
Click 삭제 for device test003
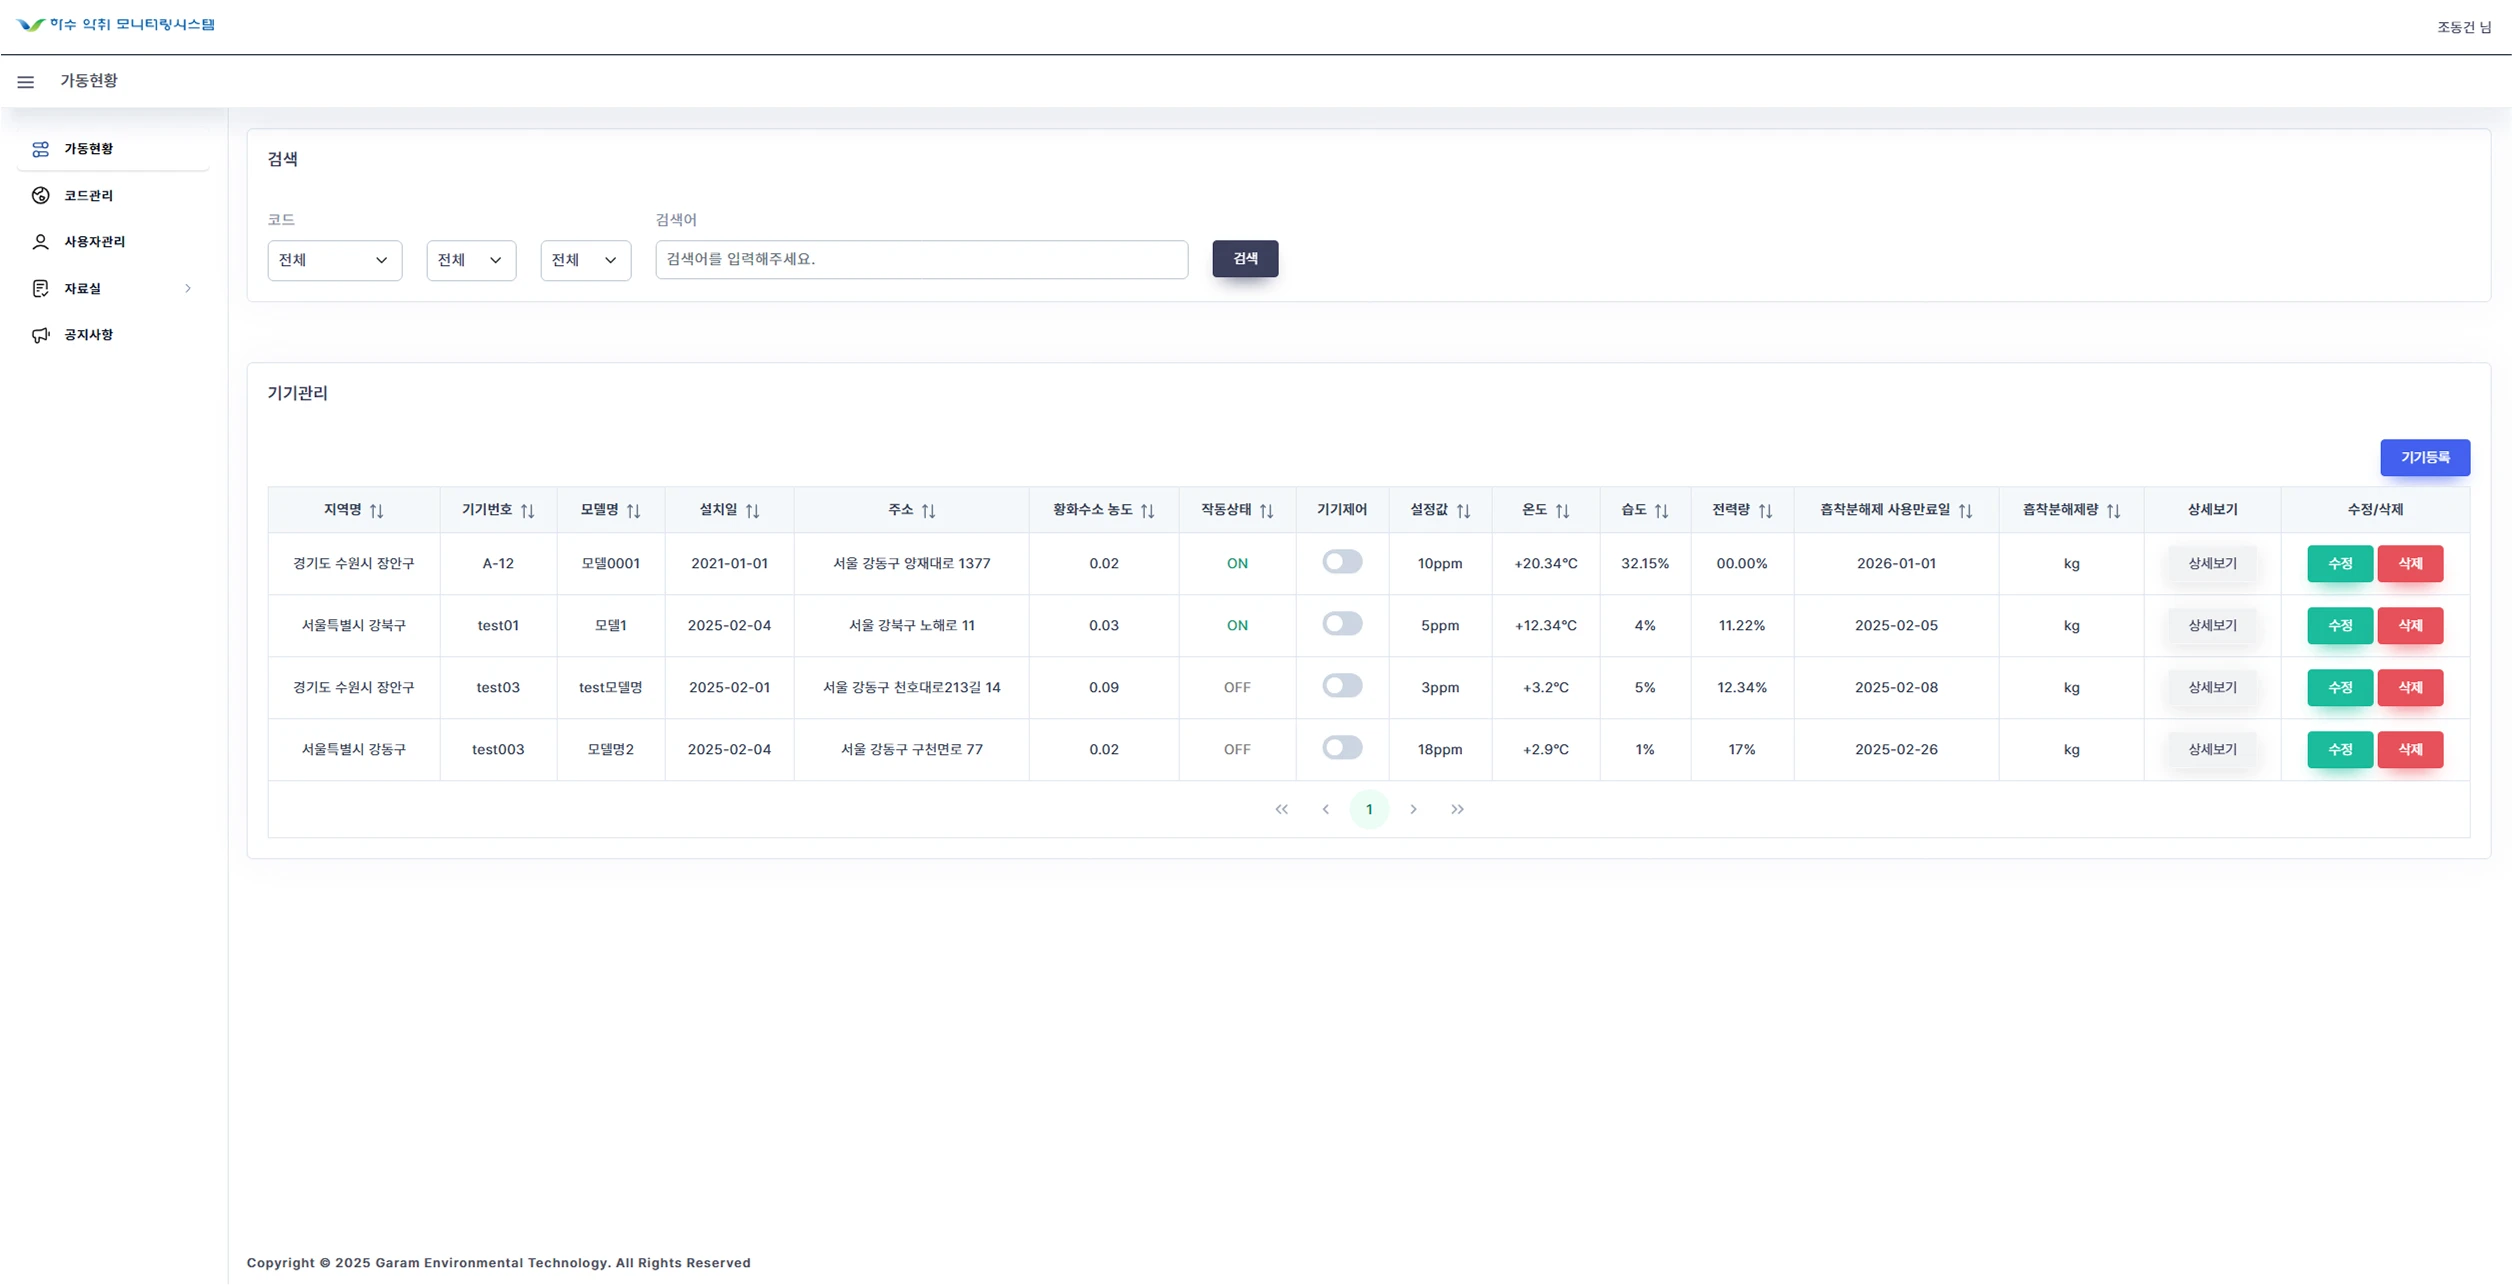(2409, 749)
